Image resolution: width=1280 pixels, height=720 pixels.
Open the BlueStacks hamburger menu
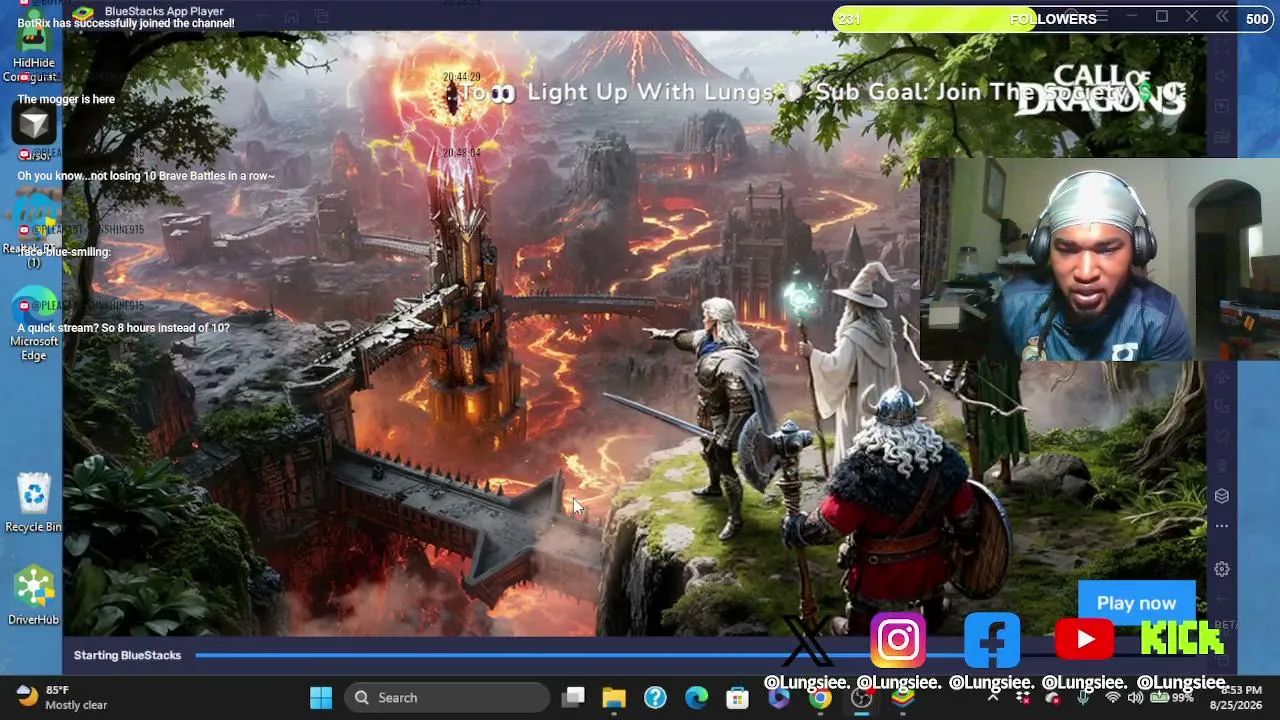pyautogui.click(x=1101, y=17)
